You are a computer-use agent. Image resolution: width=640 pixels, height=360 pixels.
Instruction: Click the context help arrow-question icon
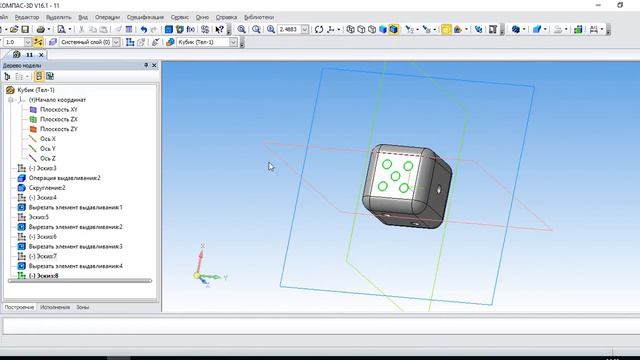tap(220, 29)
